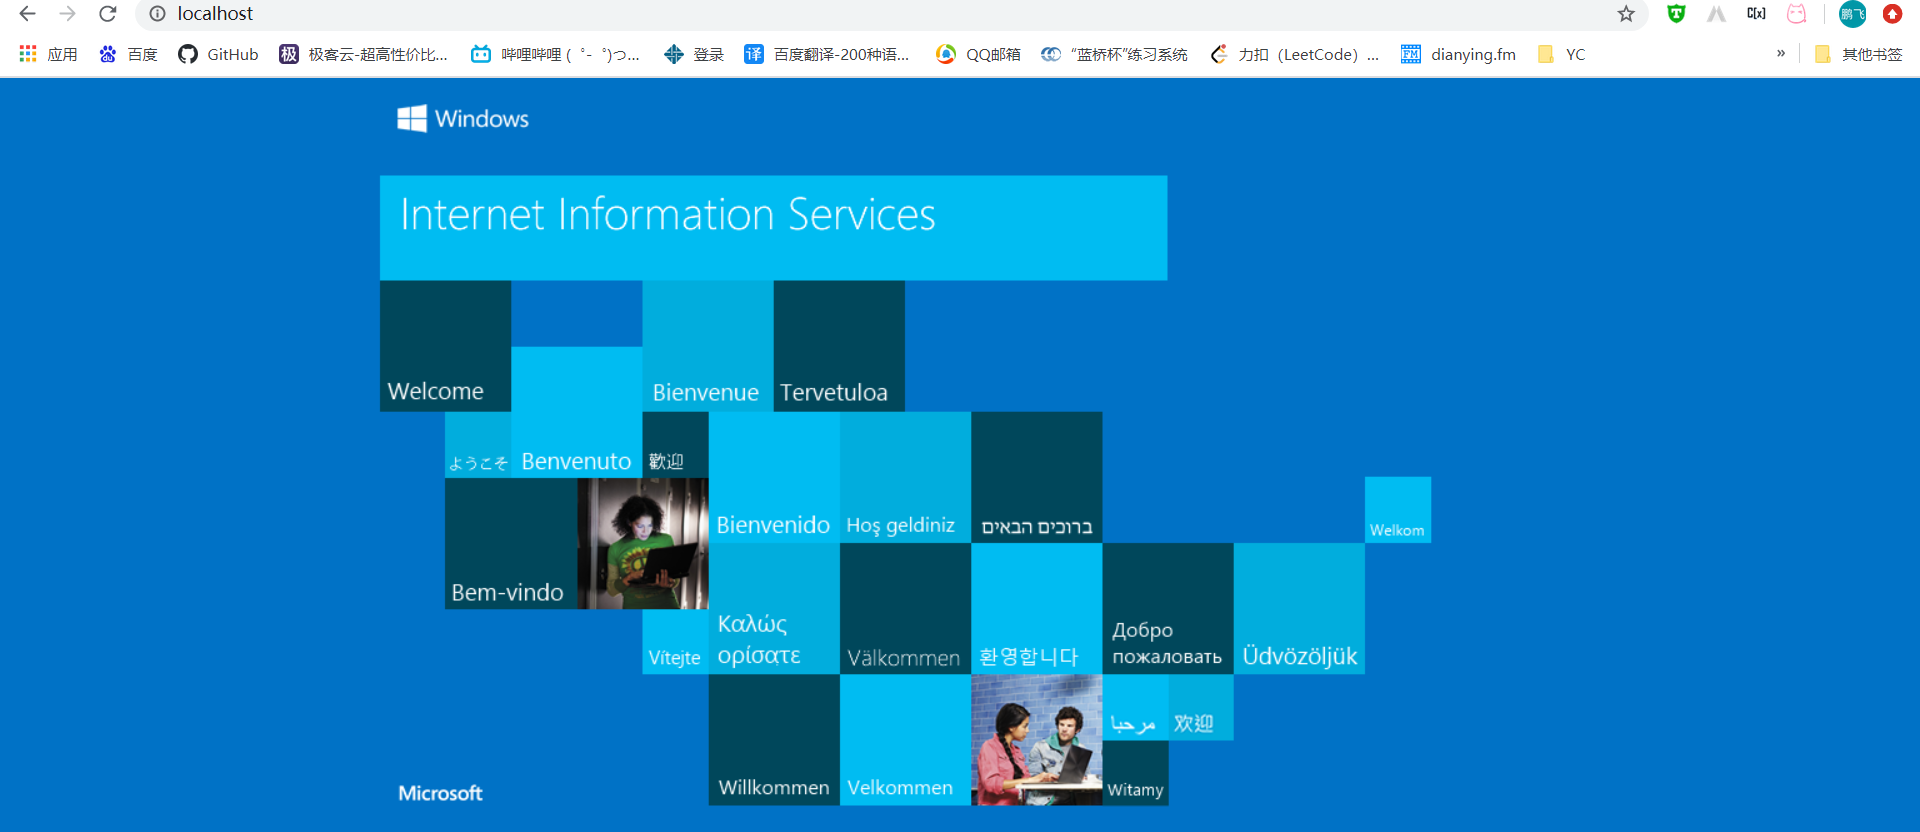
Task: Click the photo of woman with laptop
Action: (x=642, y=543)
